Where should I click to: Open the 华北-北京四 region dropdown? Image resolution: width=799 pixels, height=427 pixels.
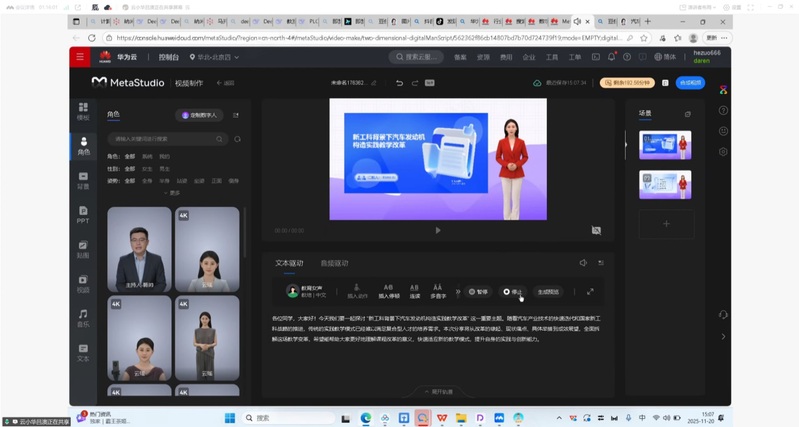[x=217, y=57]
